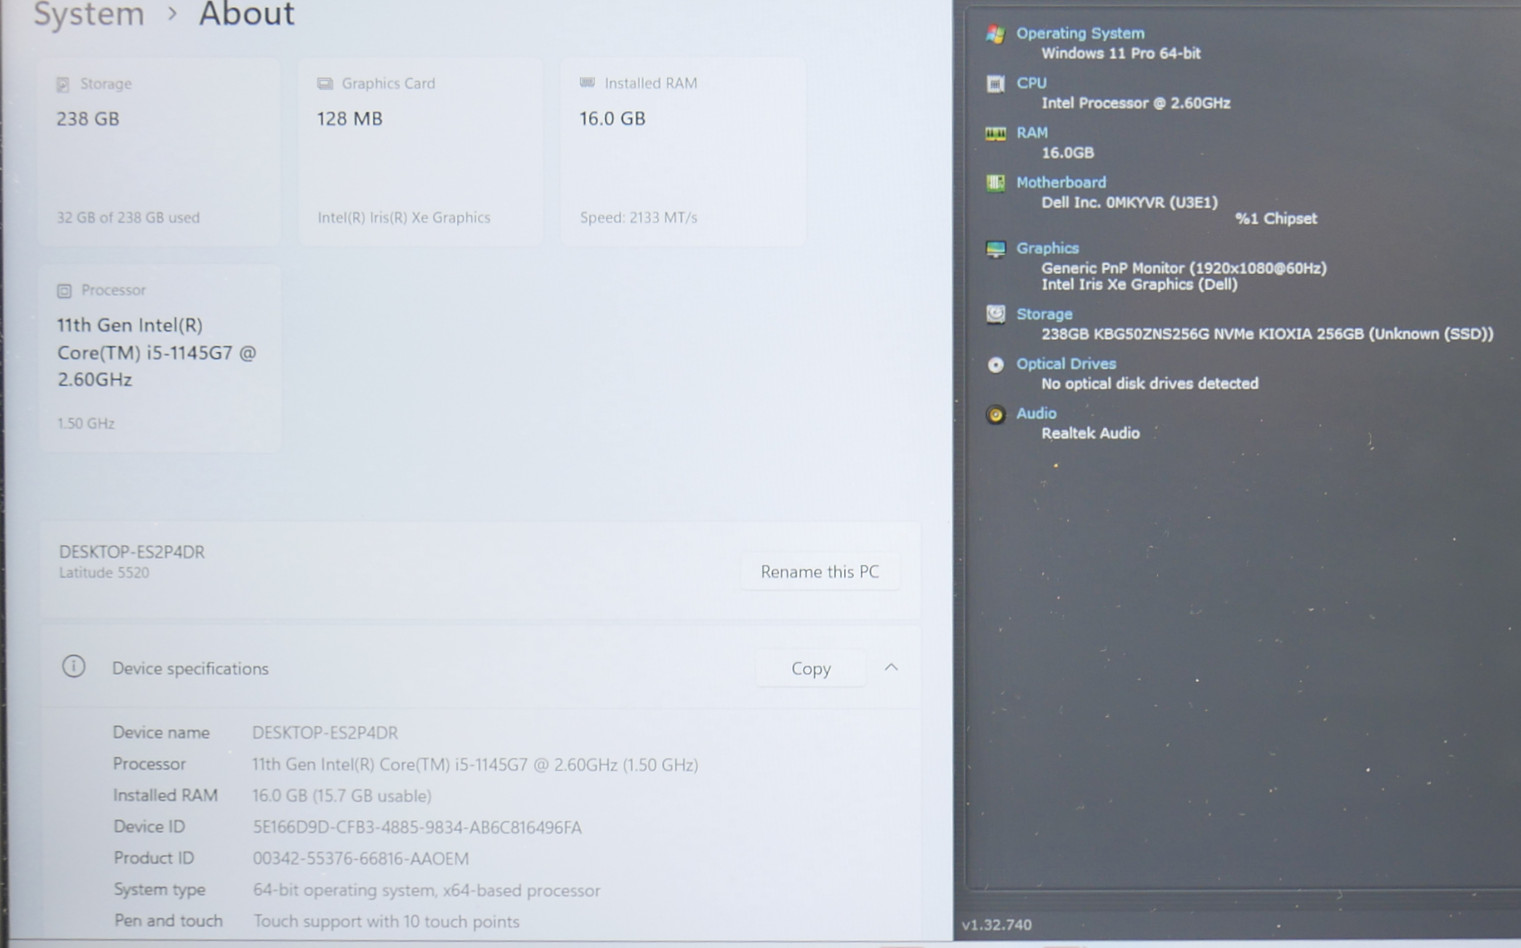Screen dimensions: 1521x948
Task: Select the '32 GB of 238 GB used' text
Action: click(x=128, y=217)
